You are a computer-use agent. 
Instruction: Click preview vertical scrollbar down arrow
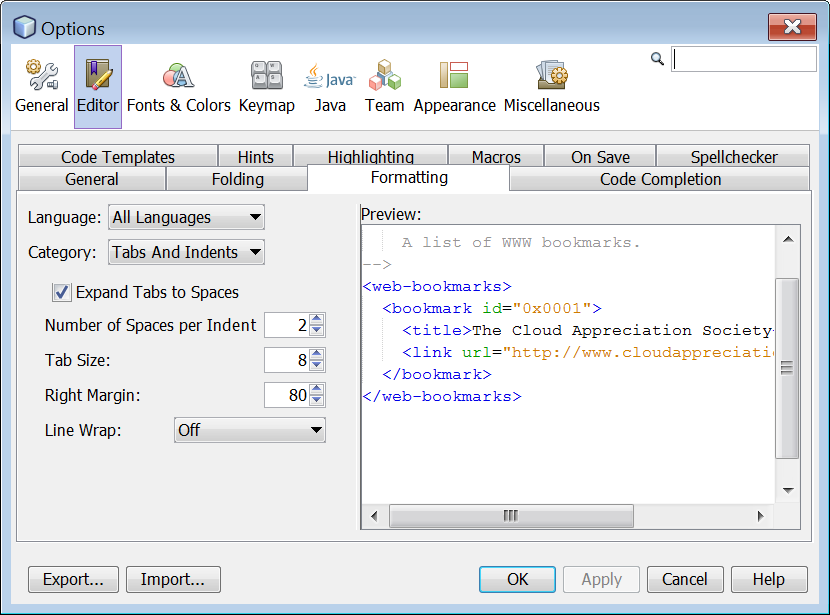(788, 490)
